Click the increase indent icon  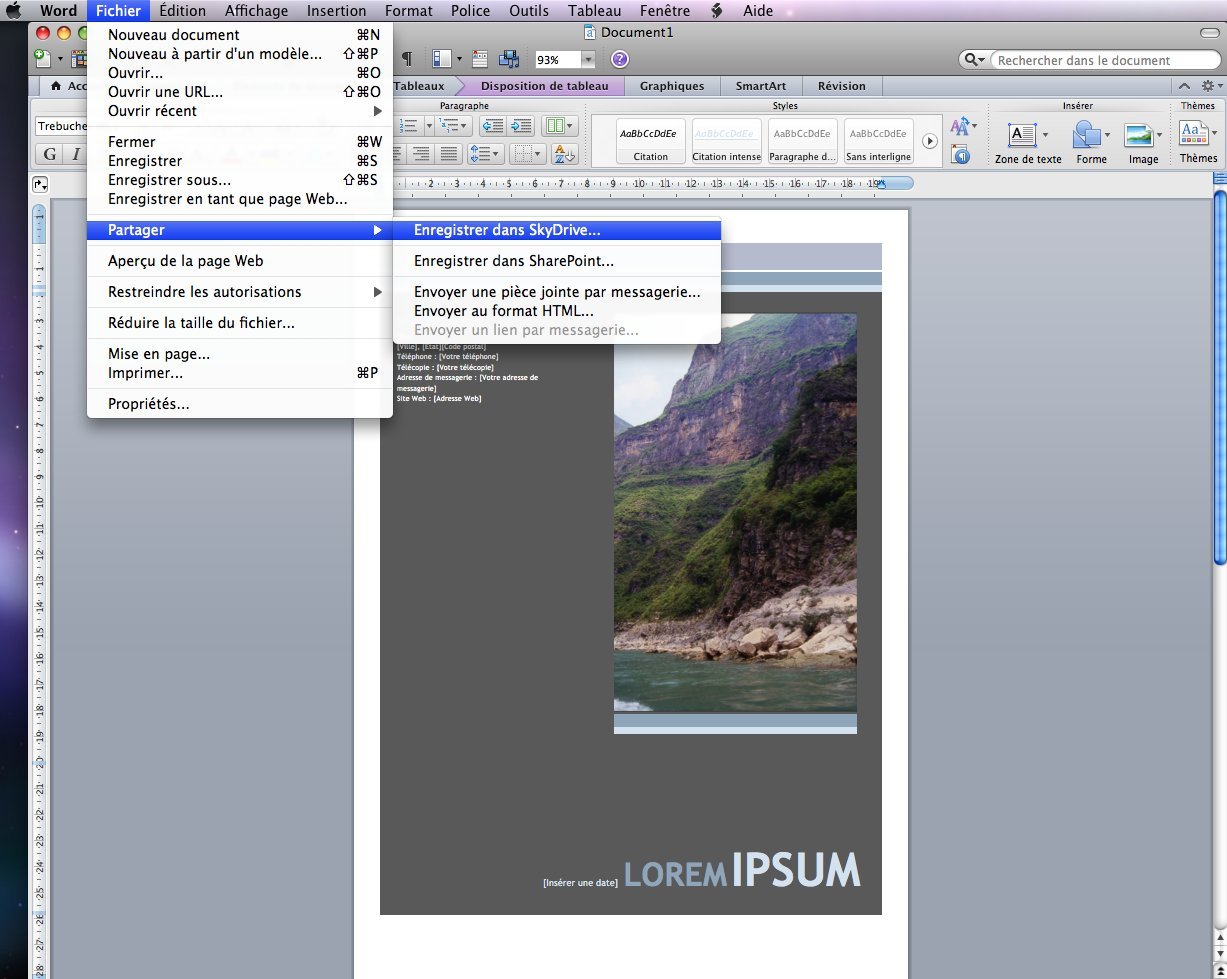click(520, 126)
